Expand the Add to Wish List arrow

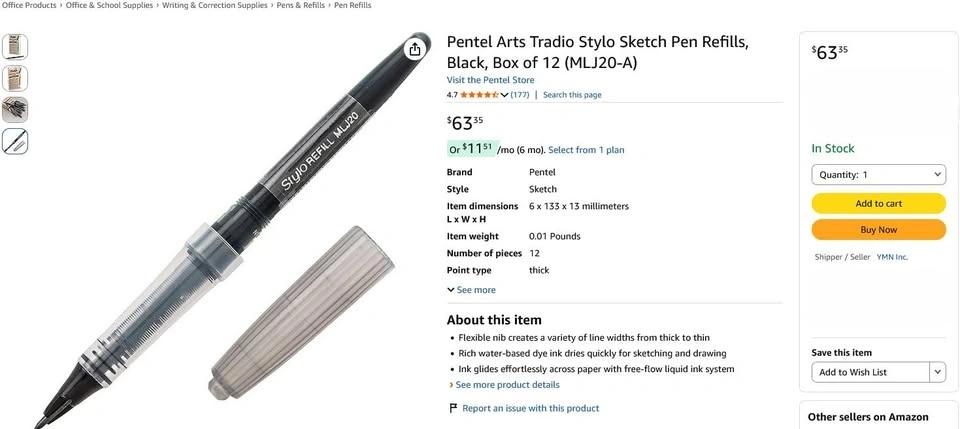937,372
